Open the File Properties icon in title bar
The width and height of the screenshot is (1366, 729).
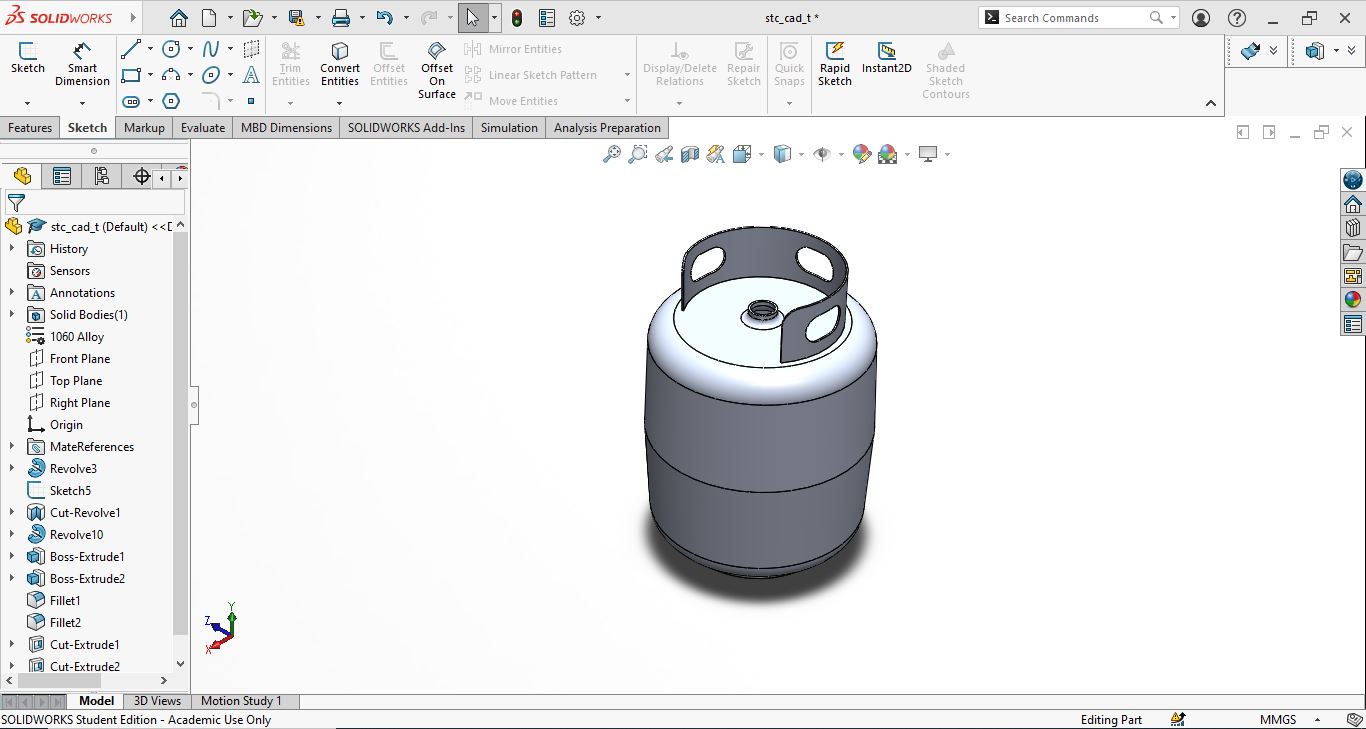pyautogui.click(x=546, y=18)
